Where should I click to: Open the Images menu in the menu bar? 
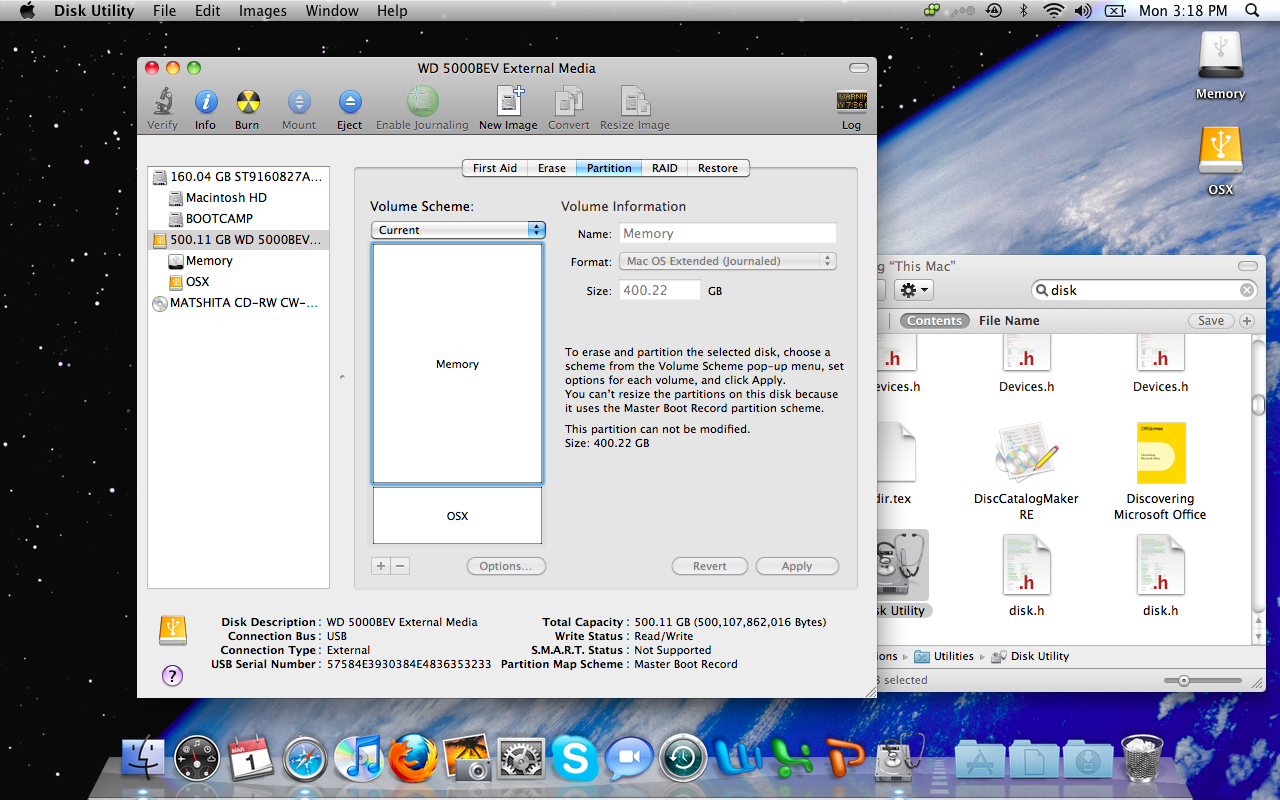pyautogui.click(x=263, y=11)
